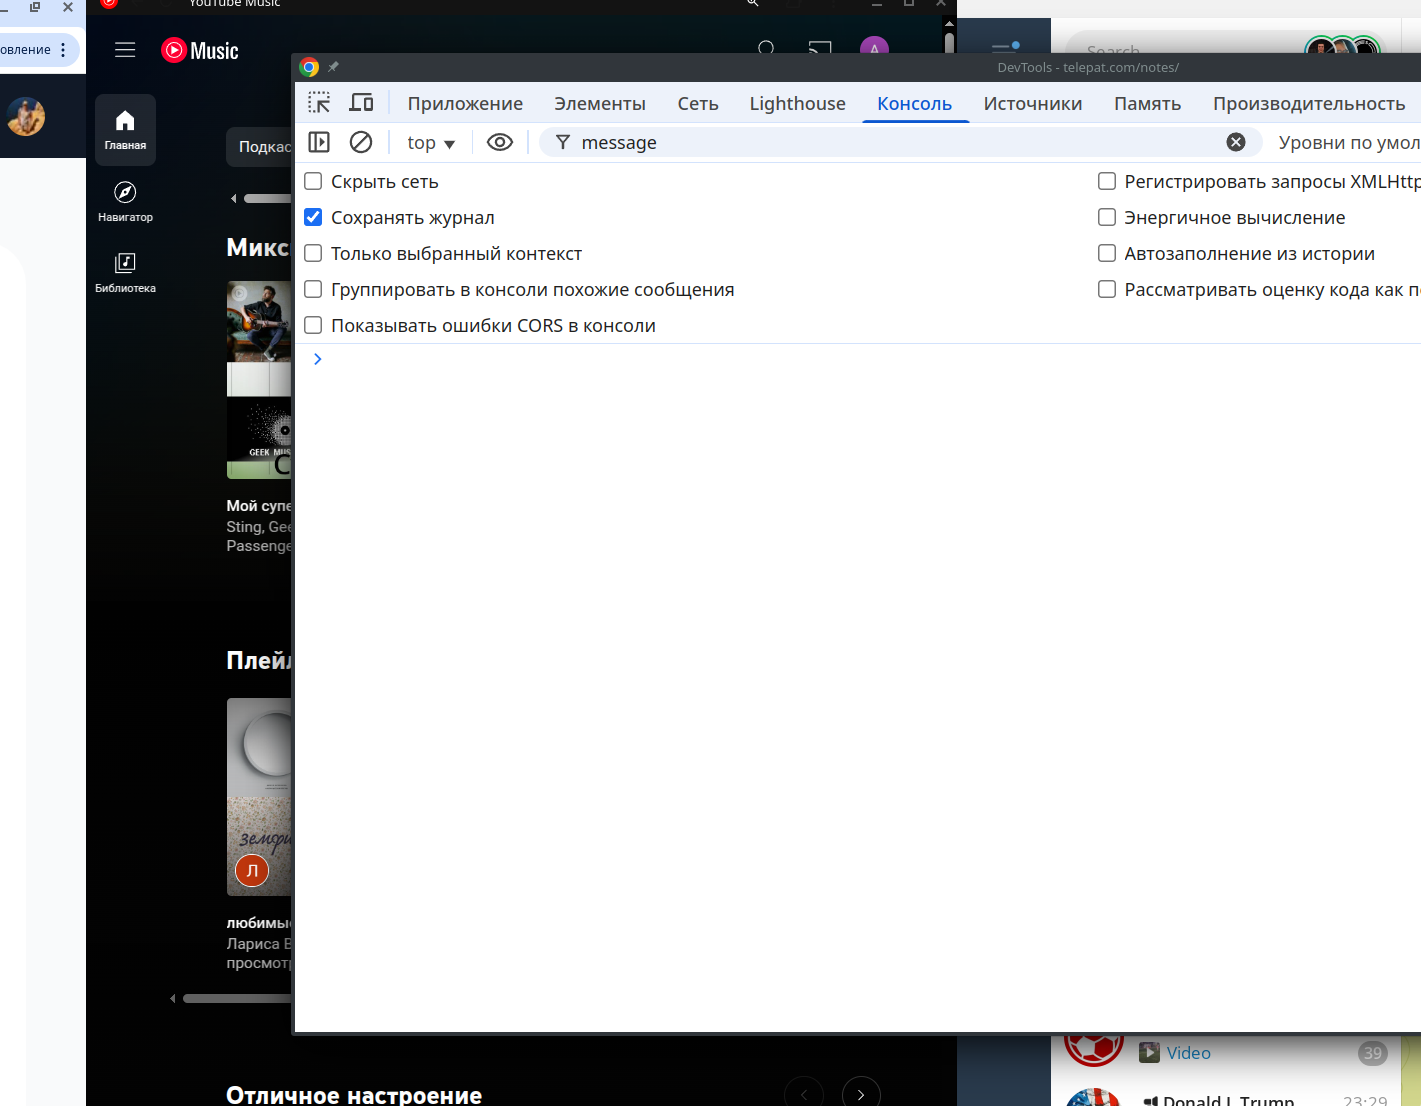1421x1106 pixels.
Task: Toggle the device toolbar icon
Action: [x=361, y=103]
